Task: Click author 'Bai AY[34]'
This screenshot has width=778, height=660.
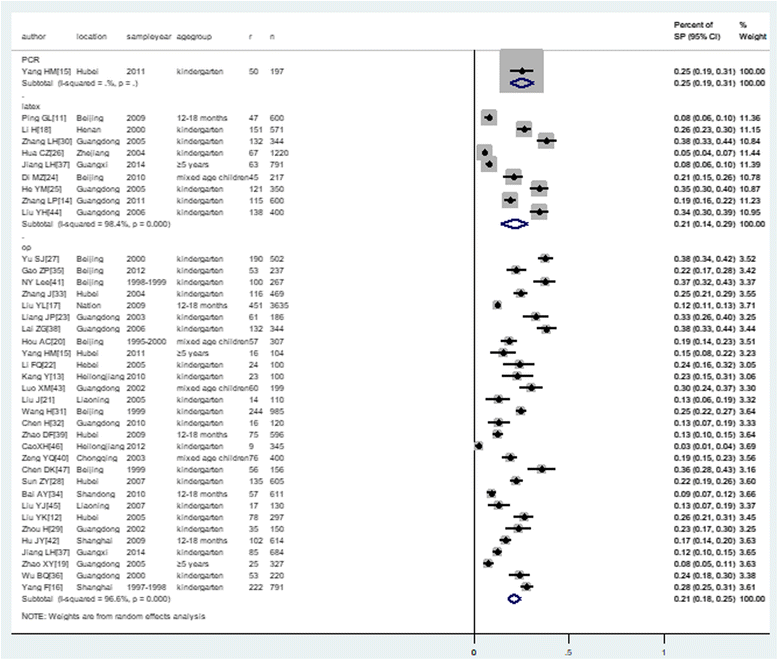Action: coord(42,494)
